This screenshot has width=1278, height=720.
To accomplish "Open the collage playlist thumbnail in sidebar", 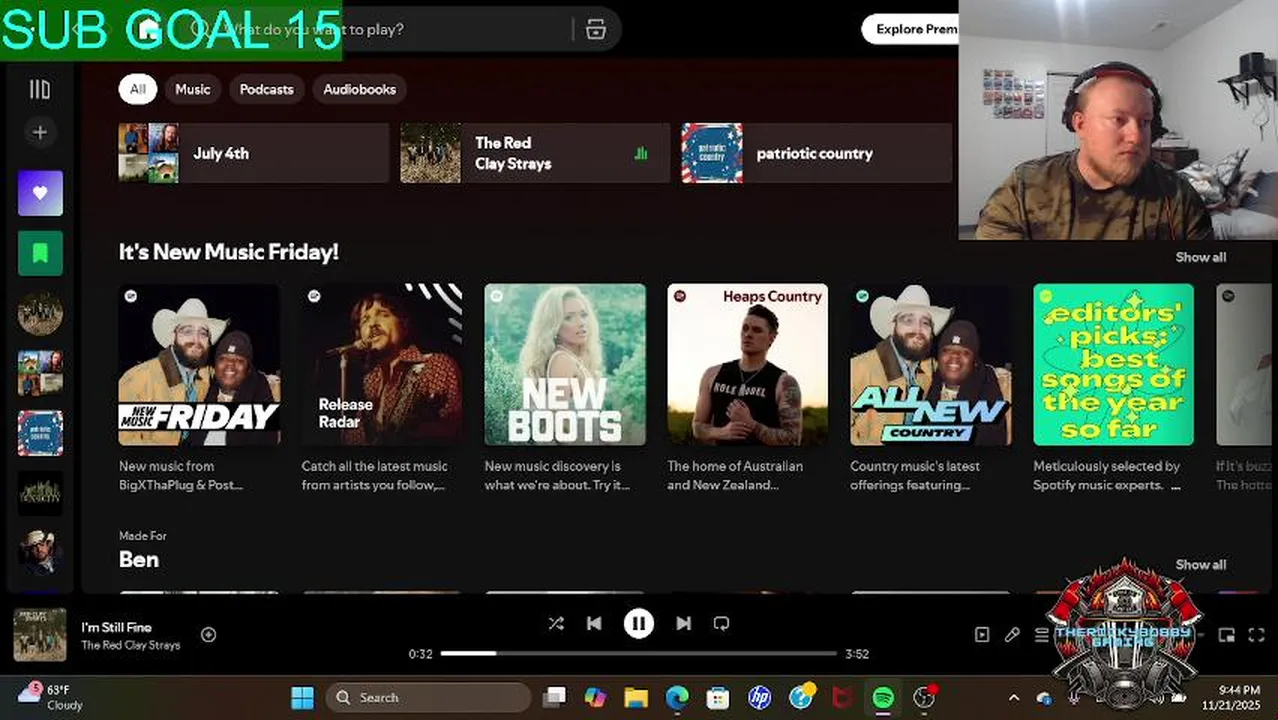I will (x=40, y=373).
